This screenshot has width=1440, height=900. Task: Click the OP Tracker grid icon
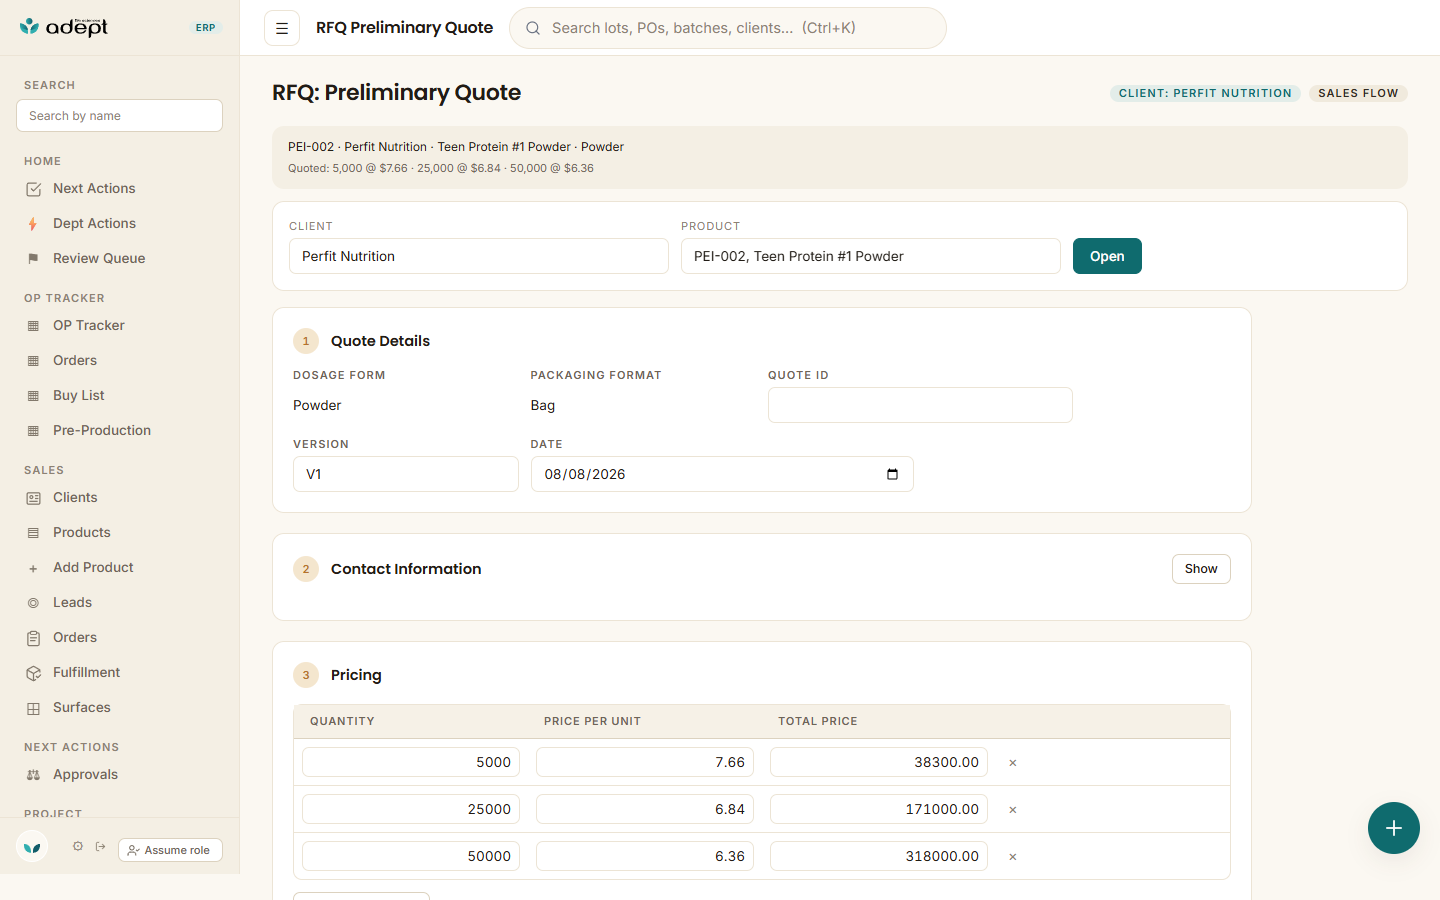click(x=33, y=326)
